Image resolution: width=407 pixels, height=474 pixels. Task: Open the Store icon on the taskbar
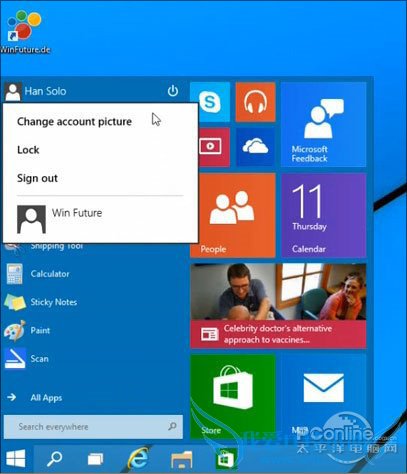coord(226,459)
